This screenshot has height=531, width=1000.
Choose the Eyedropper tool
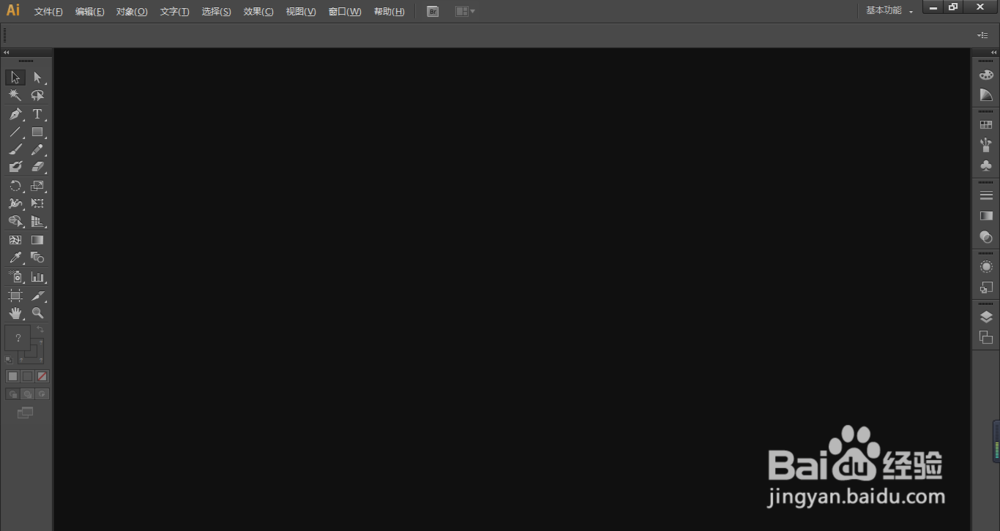point(15,258)
